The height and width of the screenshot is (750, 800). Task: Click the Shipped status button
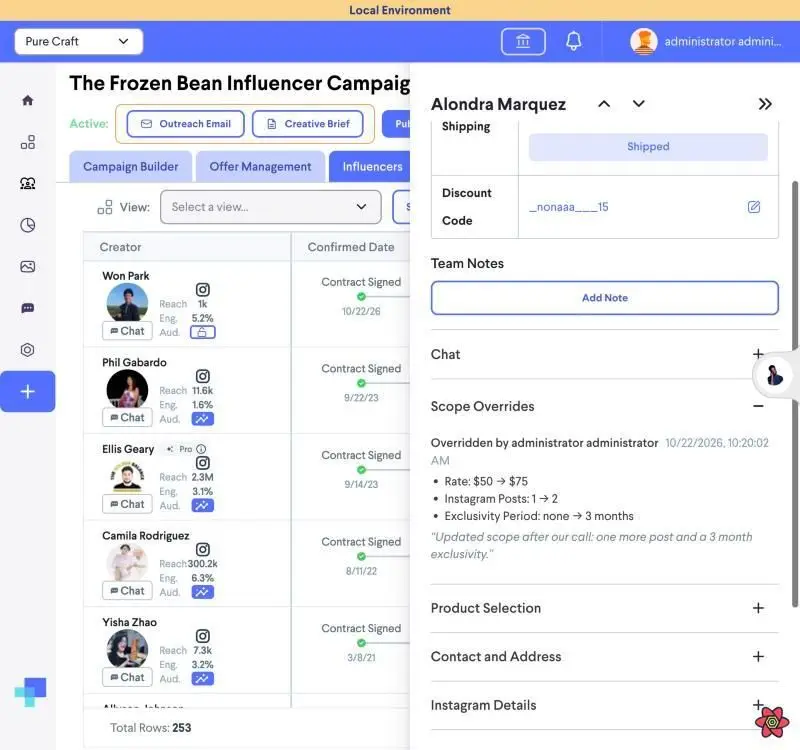pyautogui.click(x=648, y=147)
